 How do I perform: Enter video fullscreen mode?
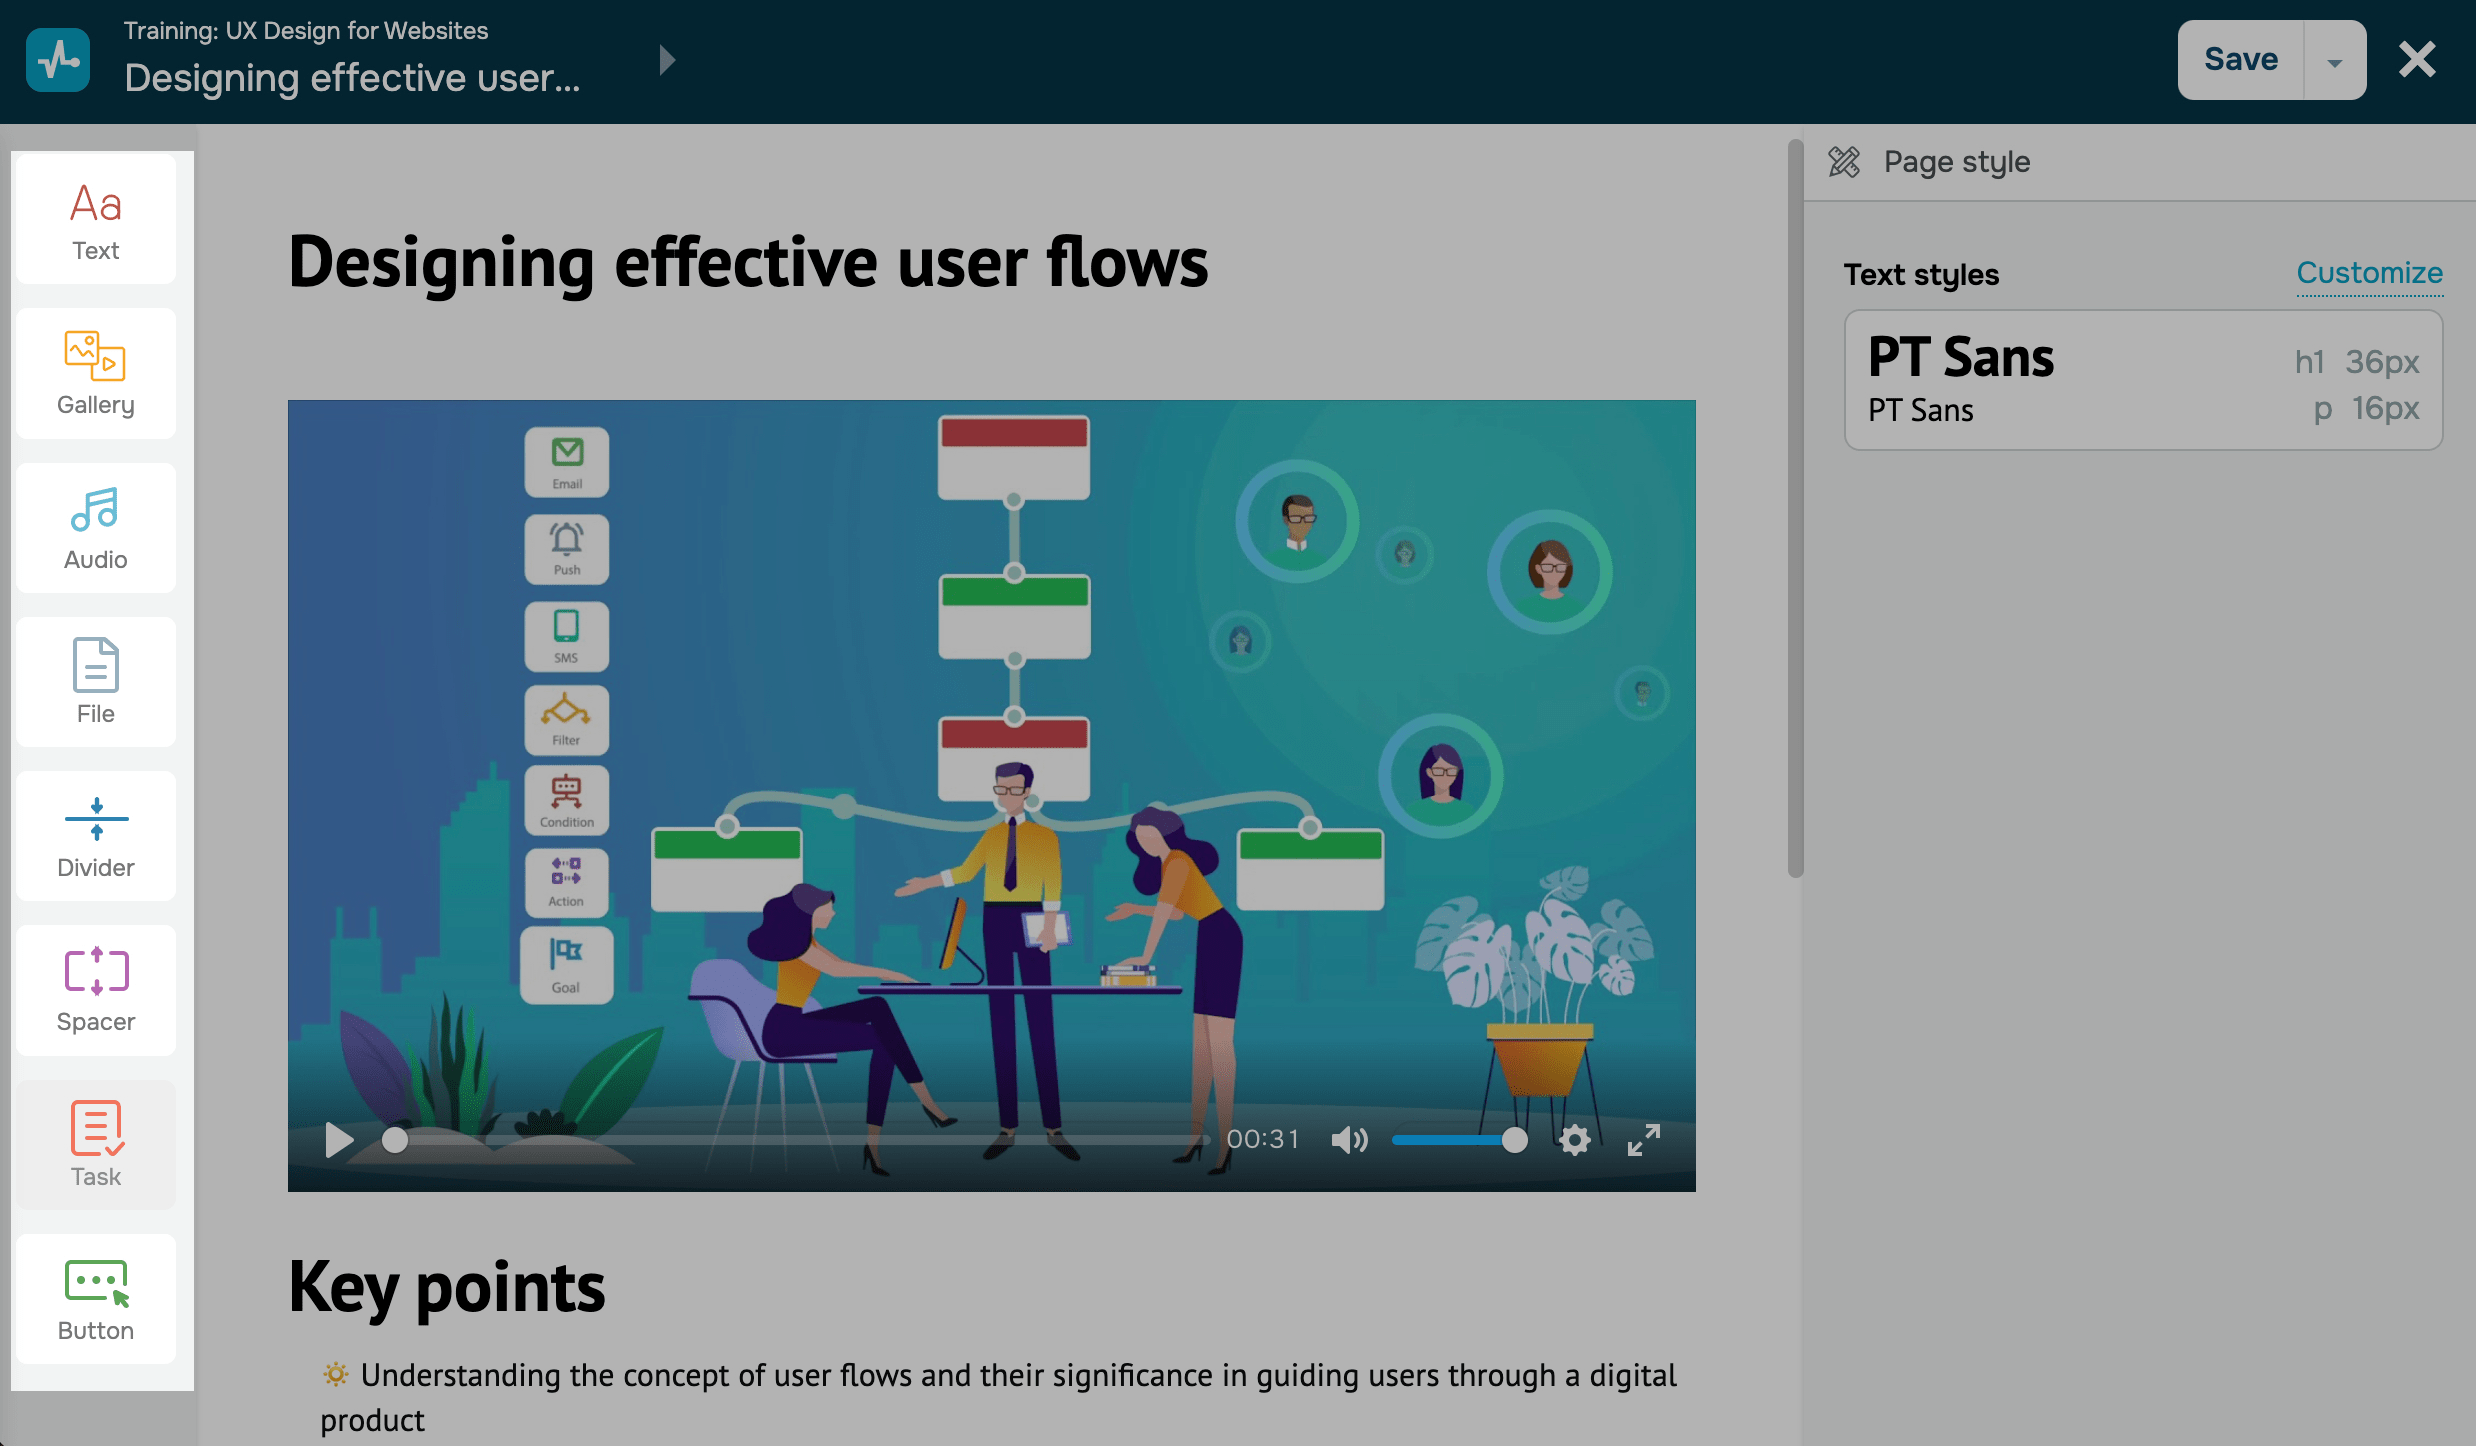point(1643,1140)
